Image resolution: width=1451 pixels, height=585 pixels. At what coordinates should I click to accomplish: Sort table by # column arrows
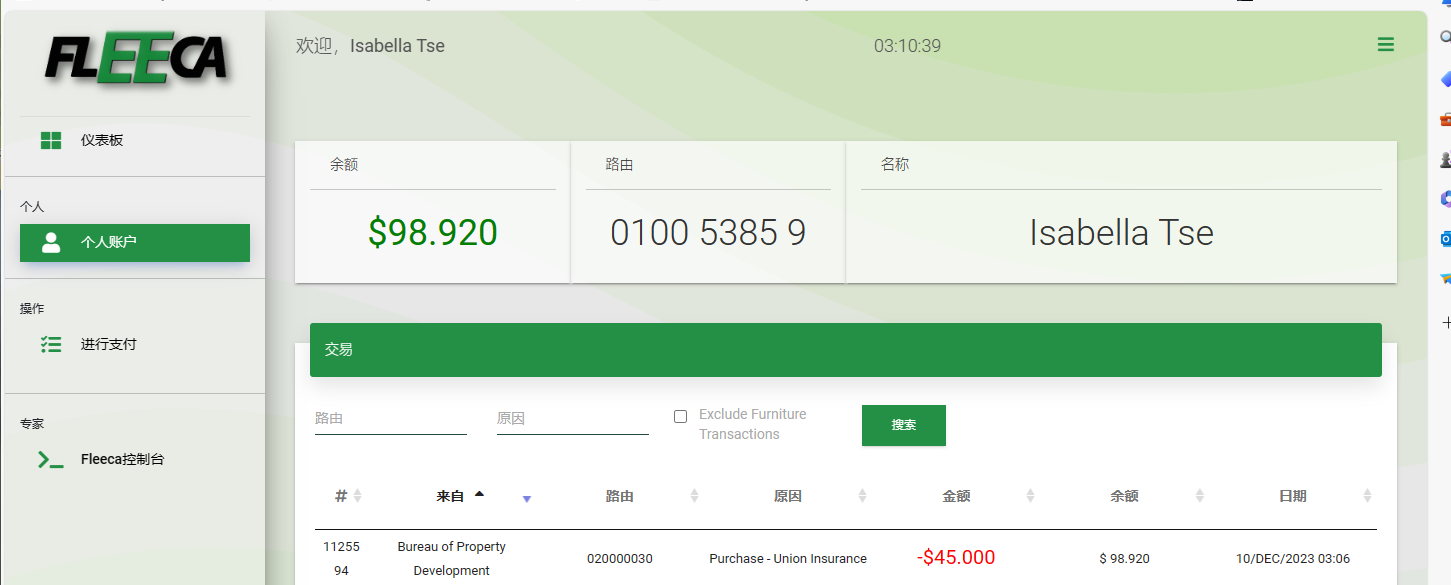click(x=357, y=496)
